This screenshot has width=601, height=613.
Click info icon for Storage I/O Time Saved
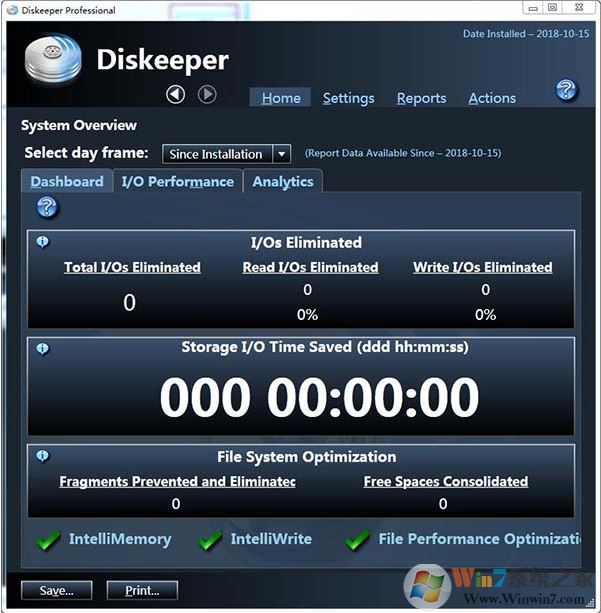click(43, 349)
